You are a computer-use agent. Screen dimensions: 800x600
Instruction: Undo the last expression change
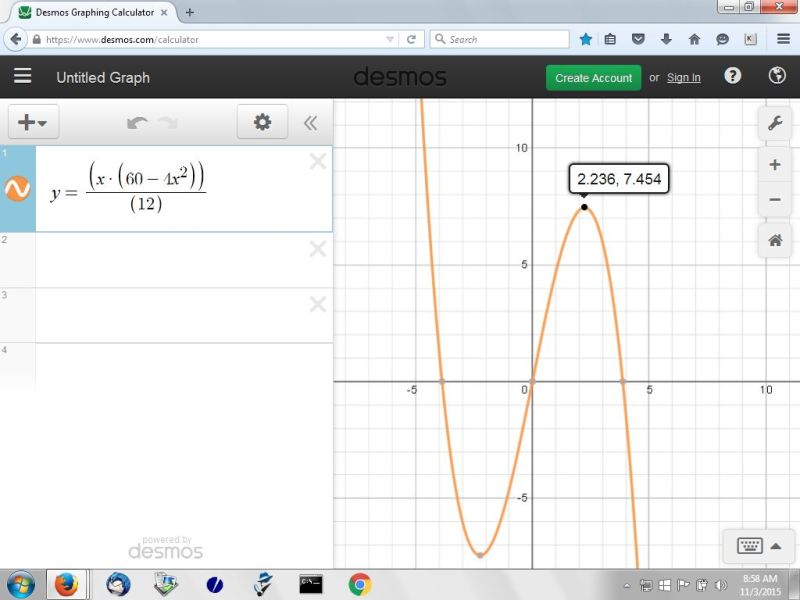tap(137, 122)
